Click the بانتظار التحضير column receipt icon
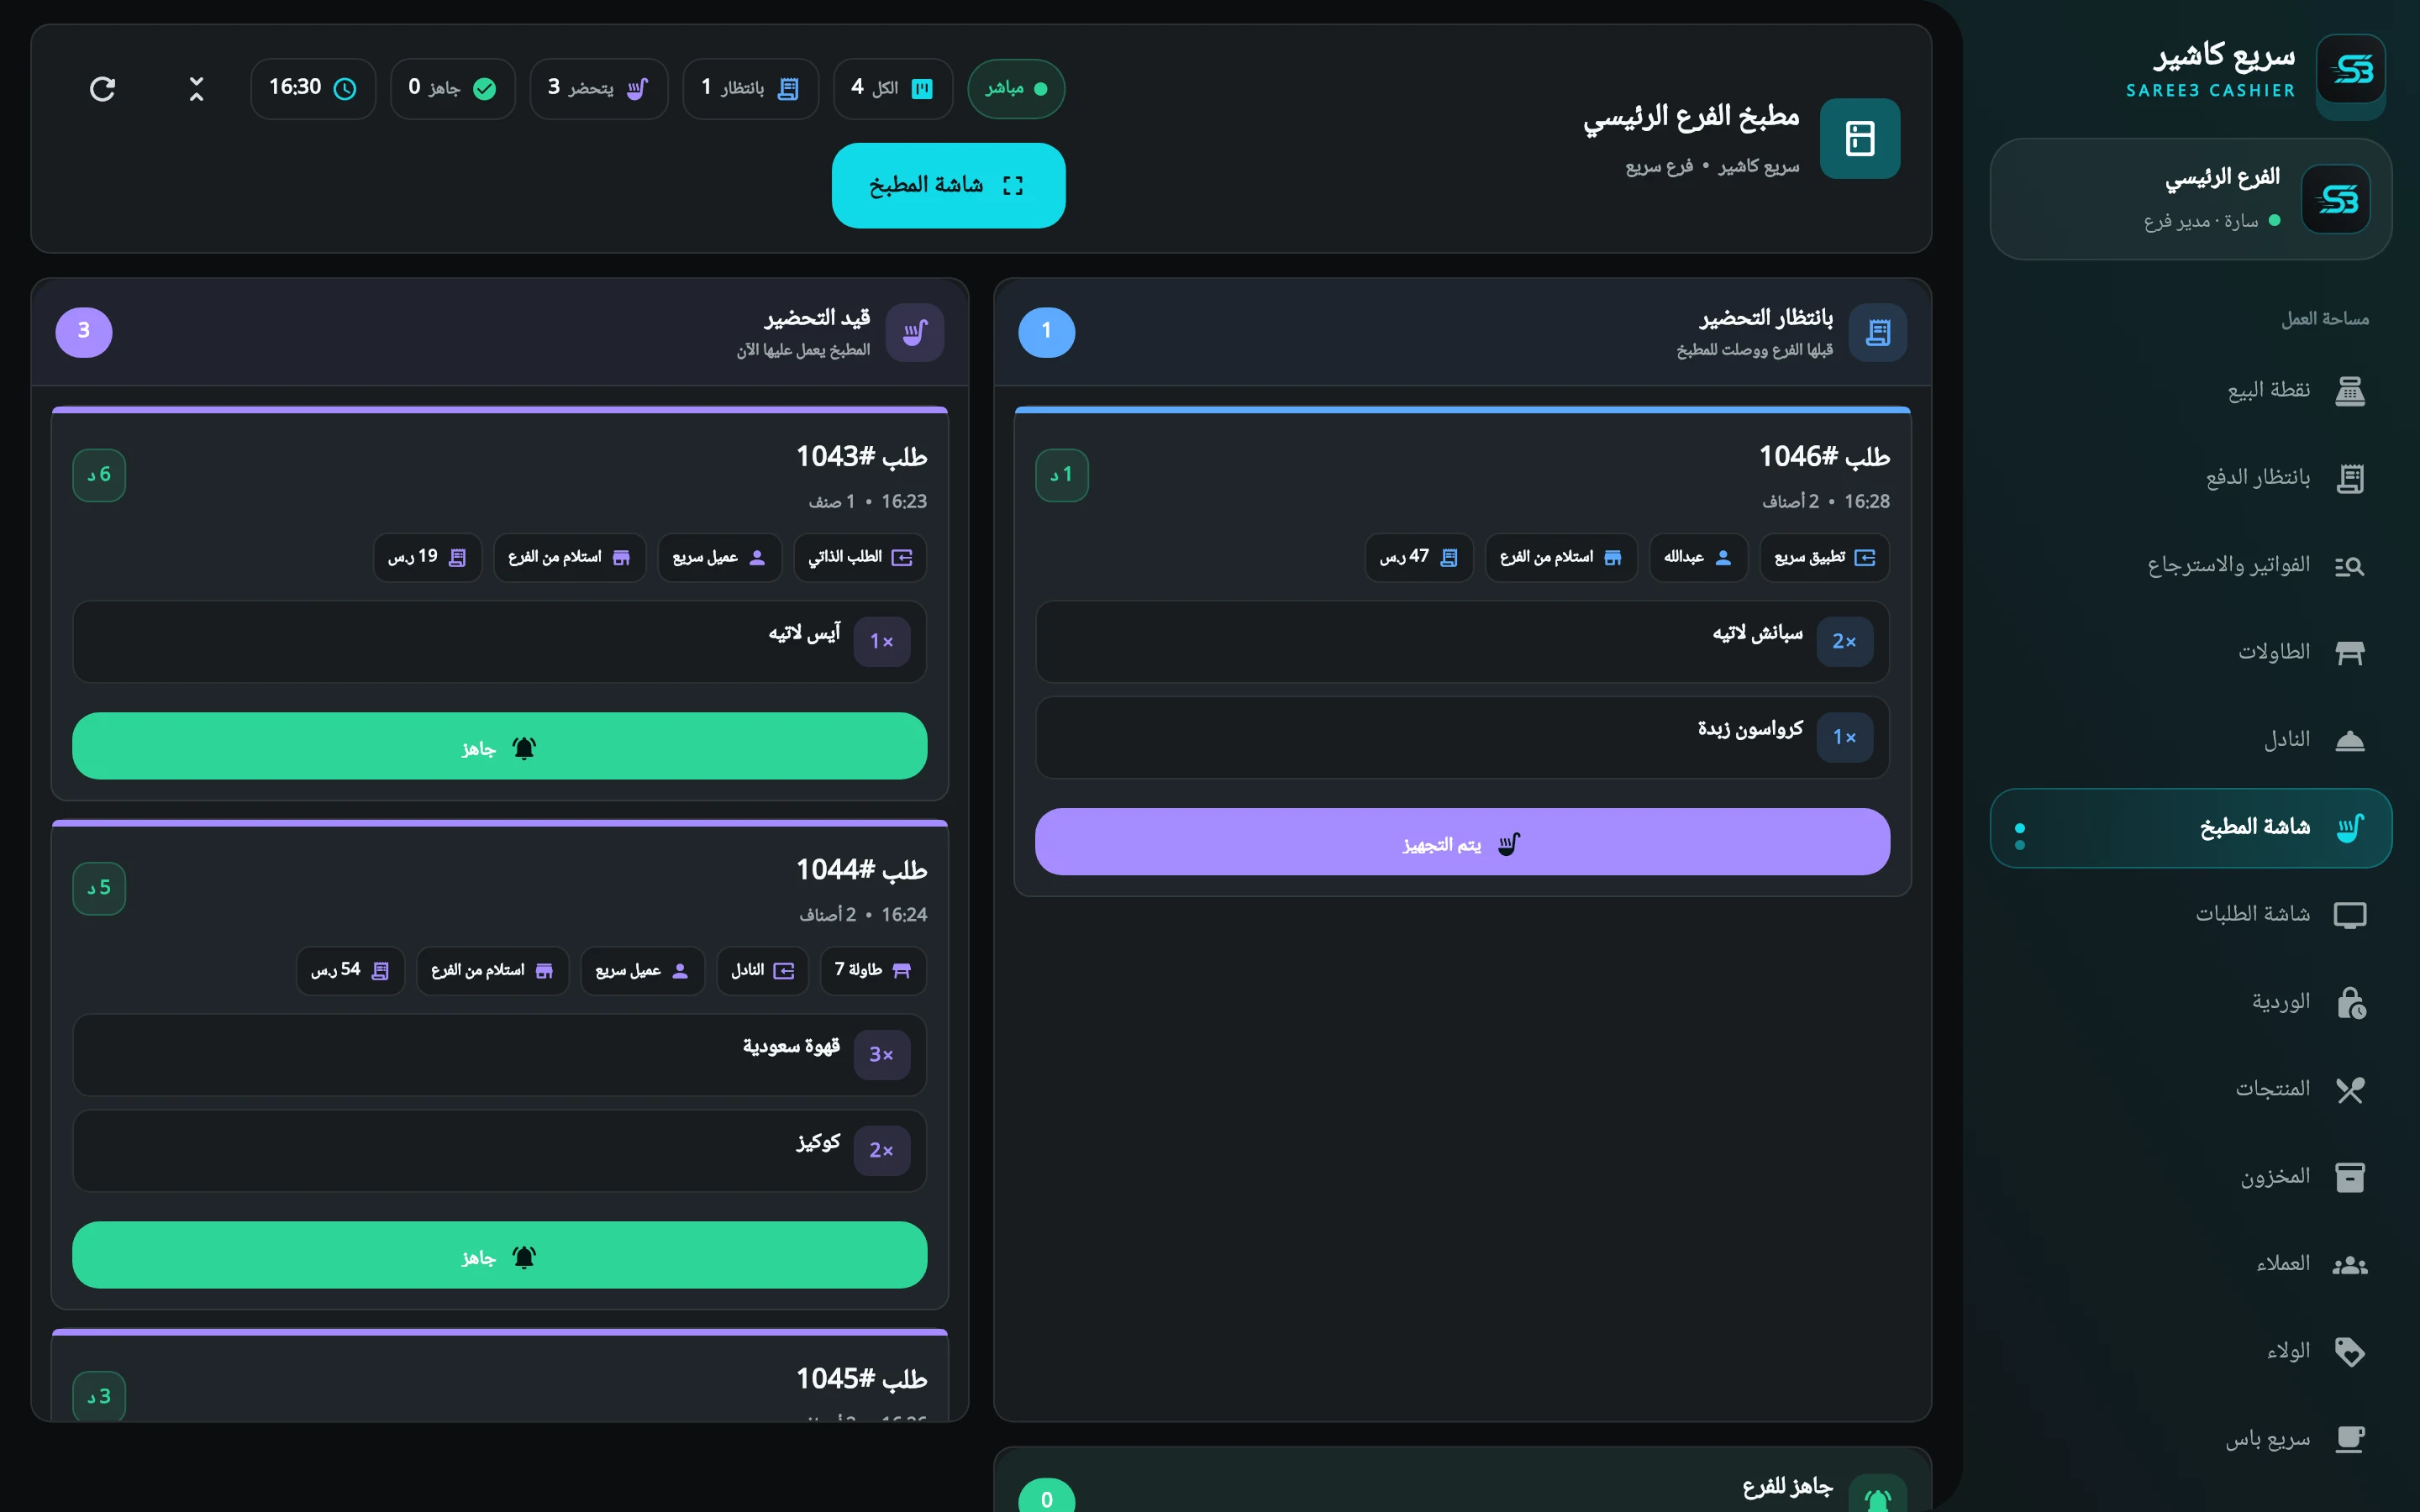 [1877, 332]
